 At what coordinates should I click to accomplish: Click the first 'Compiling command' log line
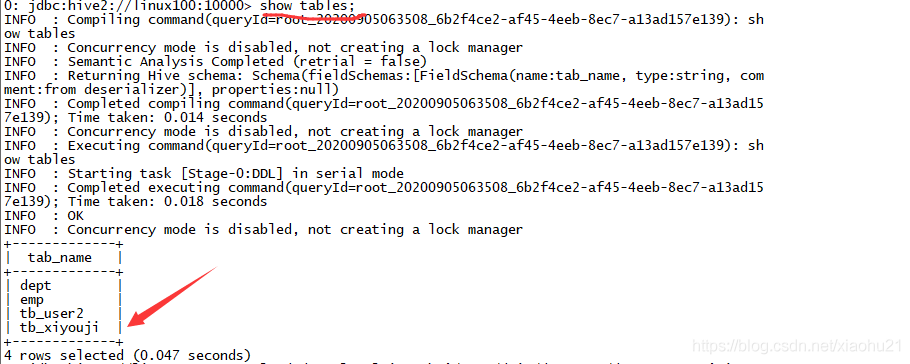click(x=384, y=26)
